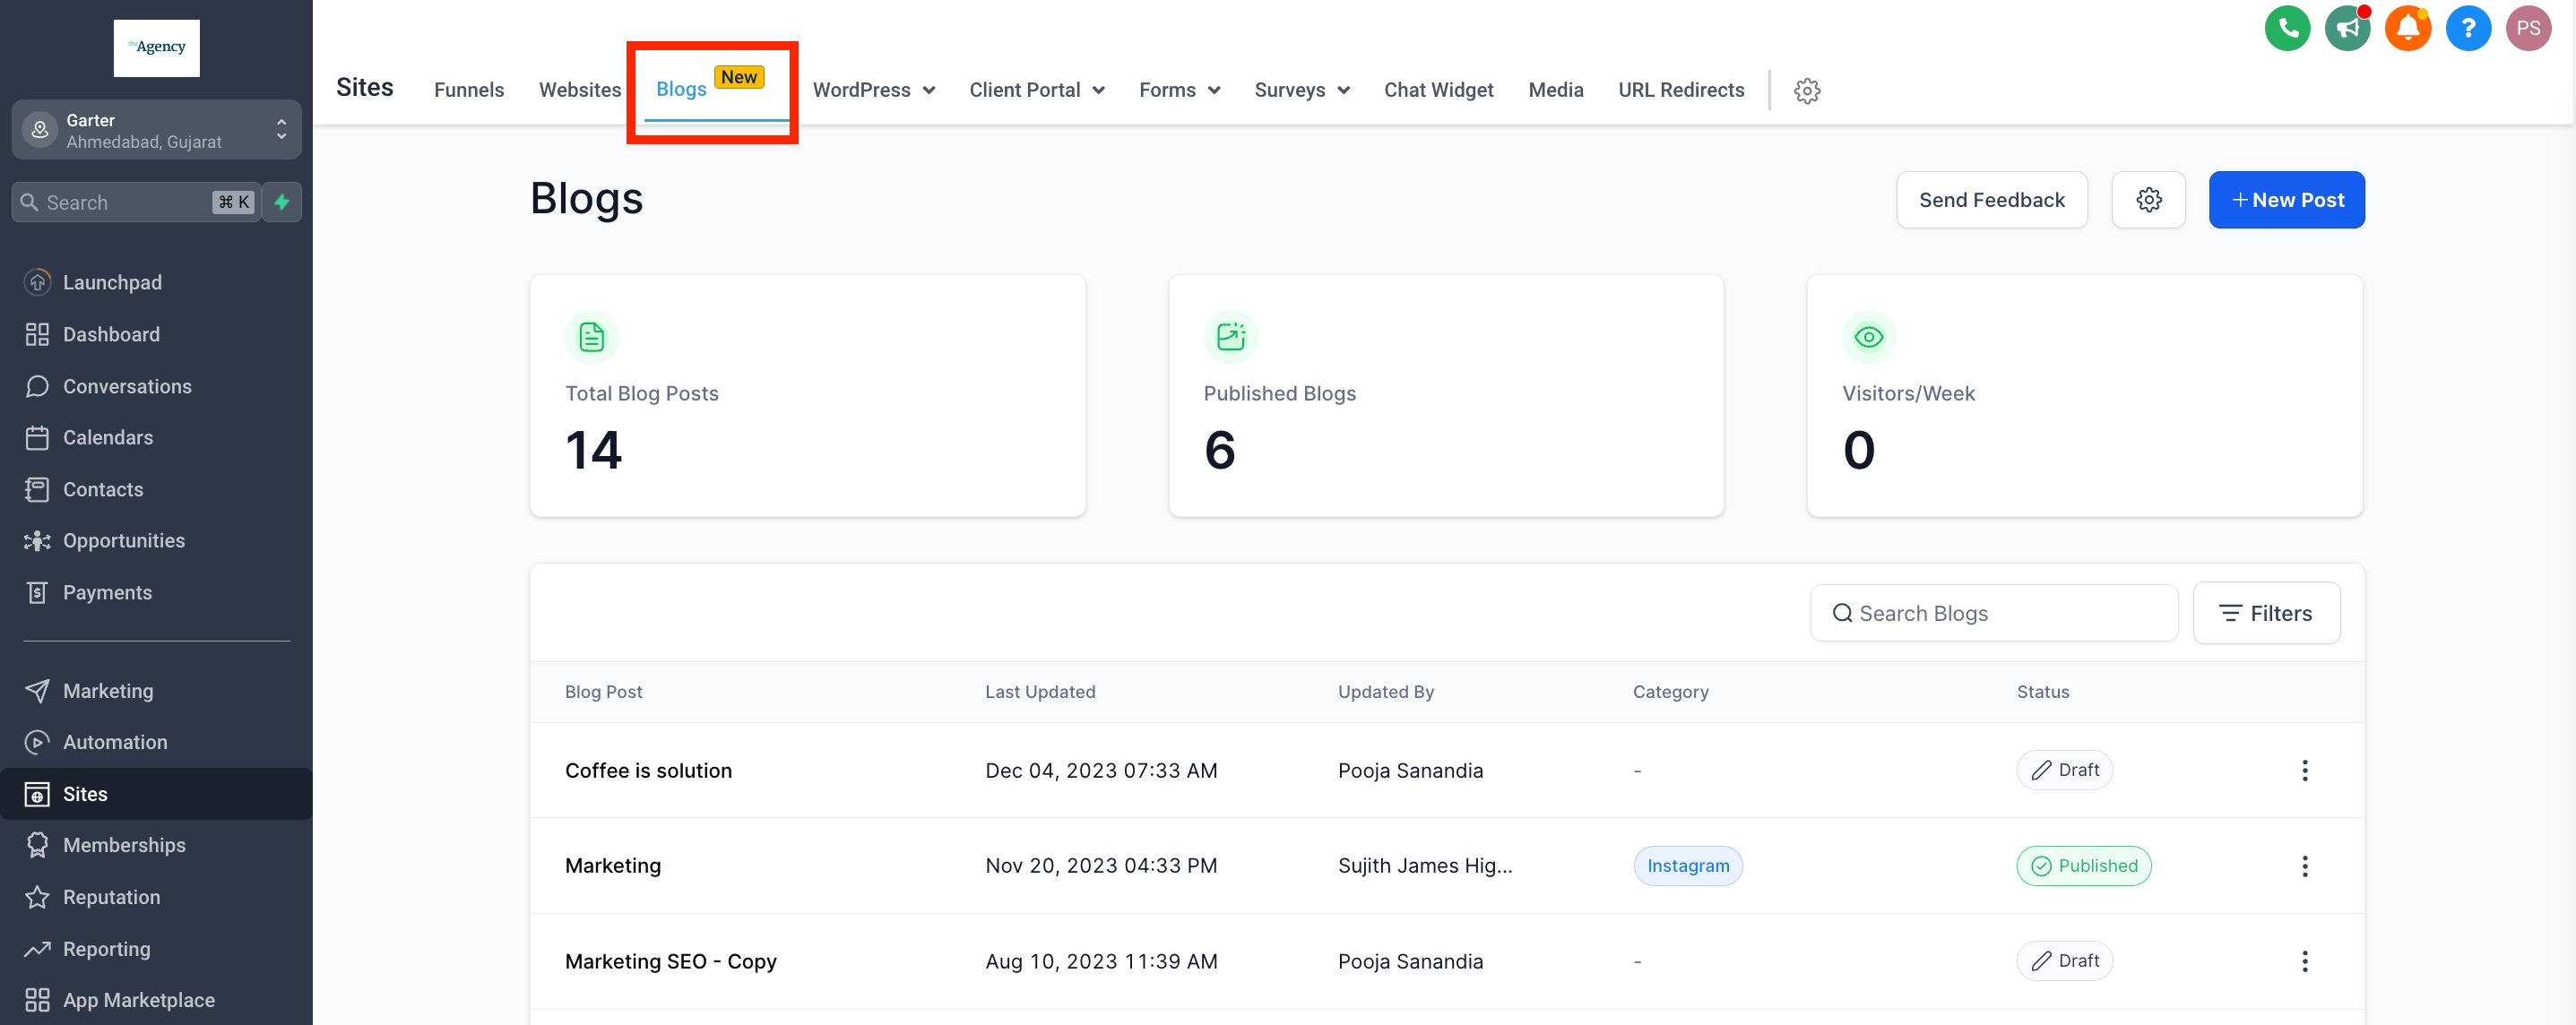Open the three-dot menu for Marketing post
This screenshot has width=2576, height=1025.
click(2304, 866)
